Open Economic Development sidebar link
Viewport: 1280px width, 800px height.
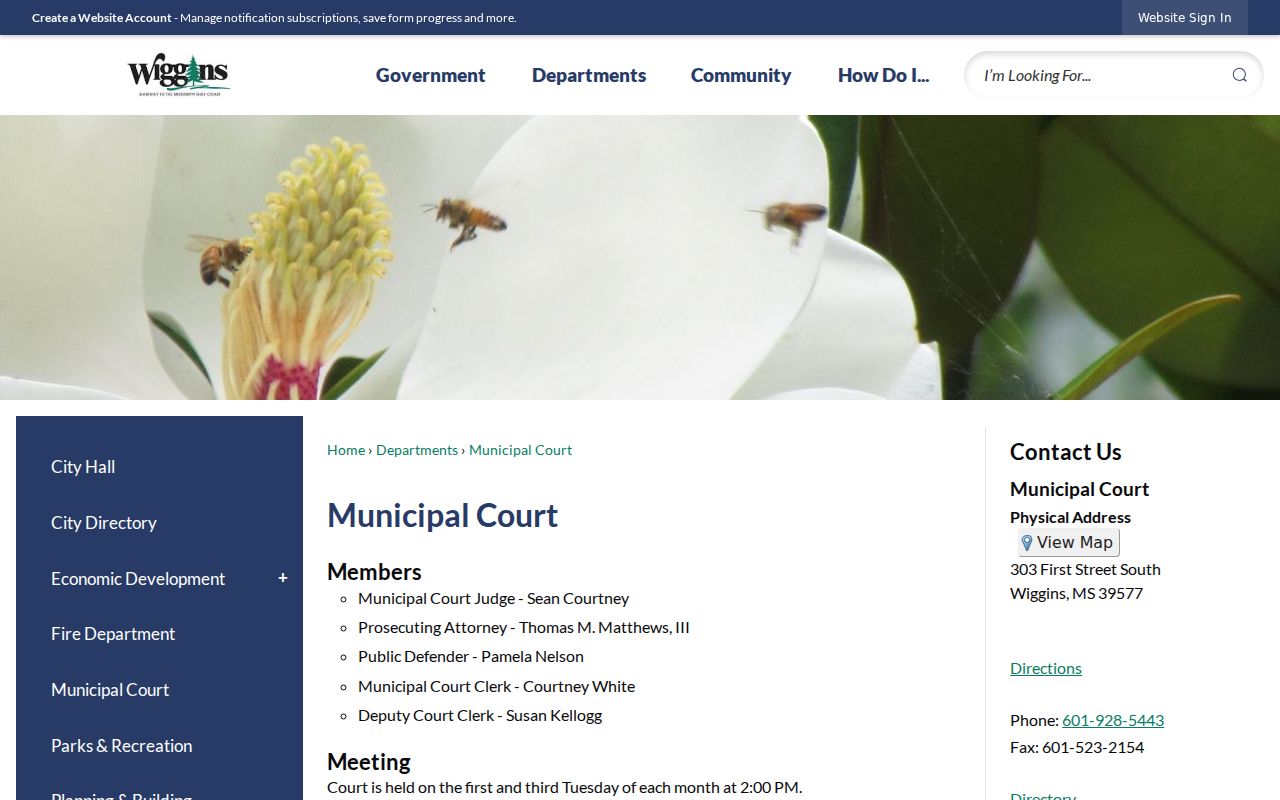pyautogui.click(x=138, y=579)
